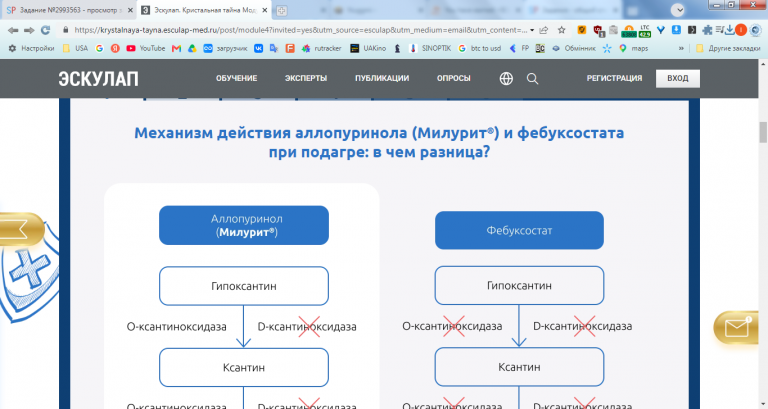Open the blue download extension icon
The image size is (768, 409).
(x=676, y=30)
